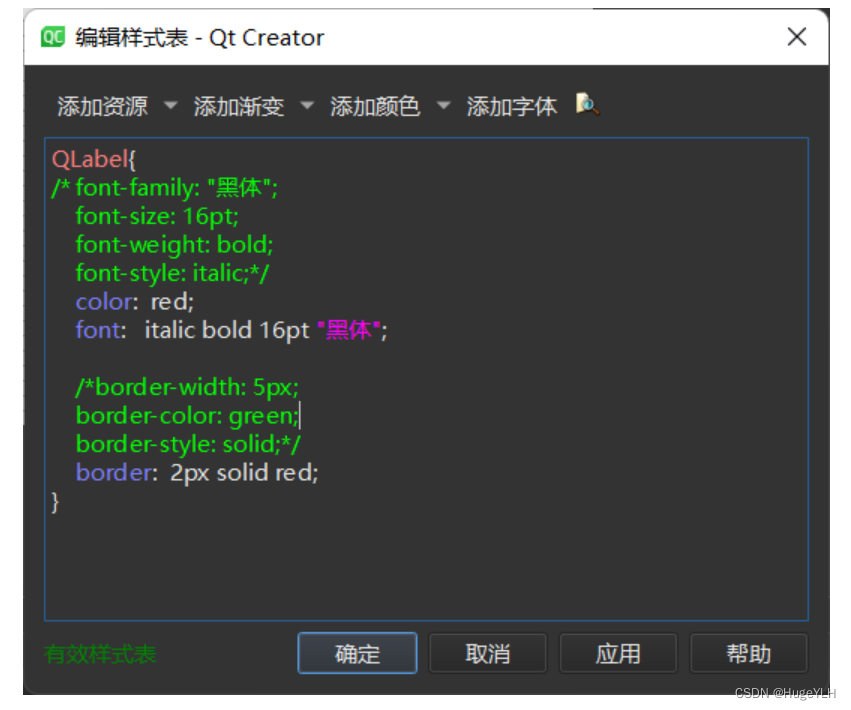The image size is (851, 710).
Task: Open help via the 帮助 button
Action: tap(749, 653)
